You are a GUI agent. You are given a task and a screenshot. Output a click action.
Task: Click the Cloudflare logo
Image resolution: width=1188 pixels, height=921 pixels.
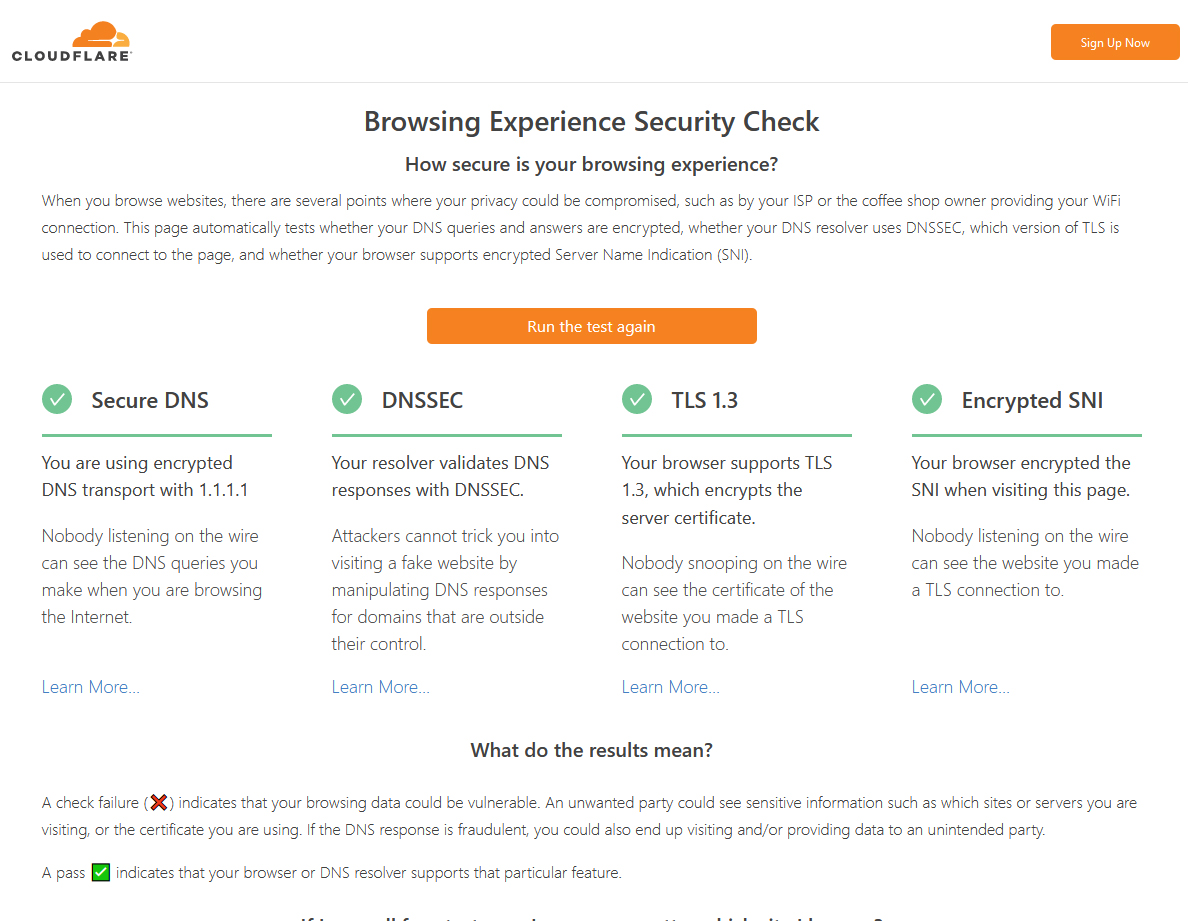[x=72, y=42]
